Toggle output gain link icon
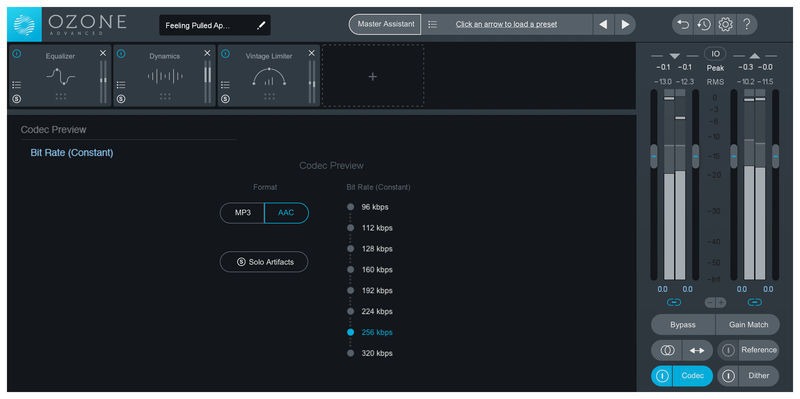Viewport: 800px width, 399px height. coord(755,303)
